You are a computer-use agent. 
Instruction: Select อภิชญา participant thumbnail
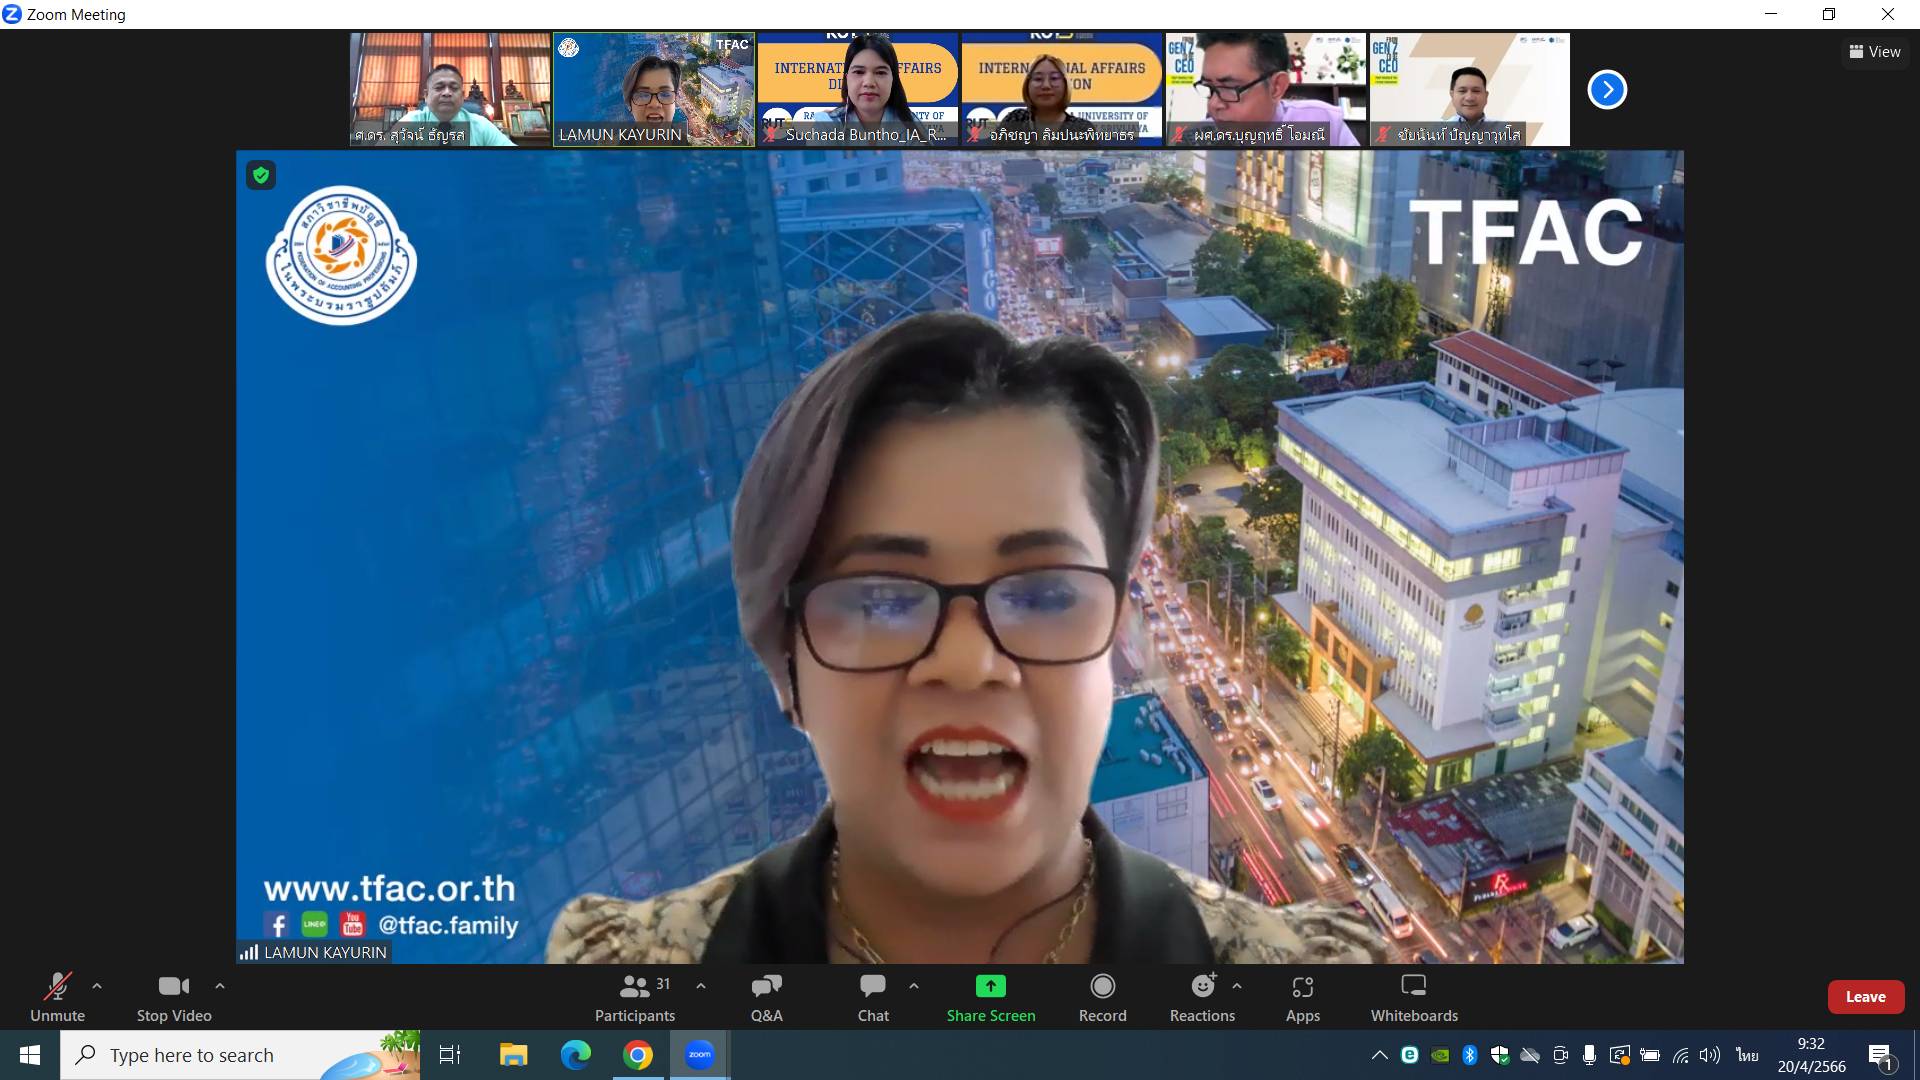(1062, 90)
